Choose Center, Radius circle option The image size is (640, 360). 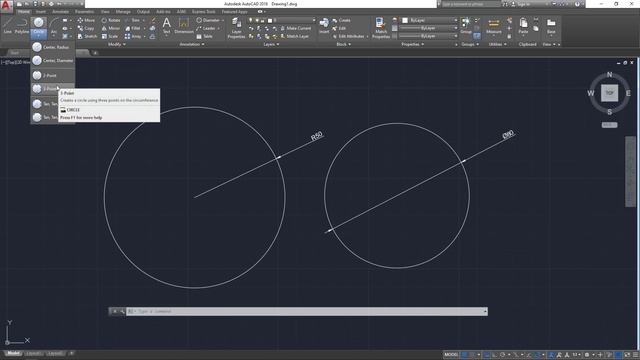coord(53,47)
